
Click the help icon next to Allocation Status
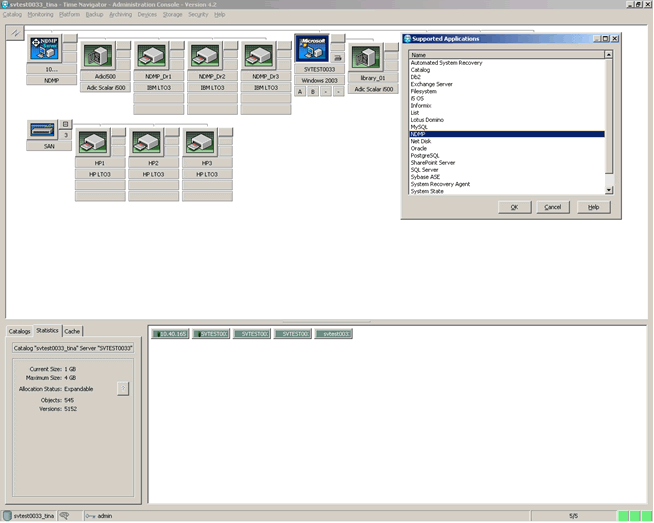[123, 389]
